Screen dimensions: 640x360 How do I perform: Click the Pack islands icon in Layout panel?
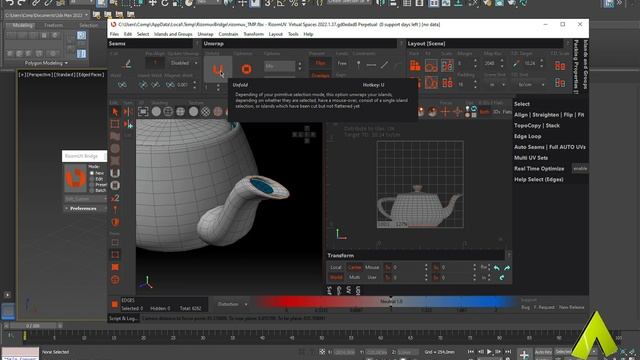(415, 65)
